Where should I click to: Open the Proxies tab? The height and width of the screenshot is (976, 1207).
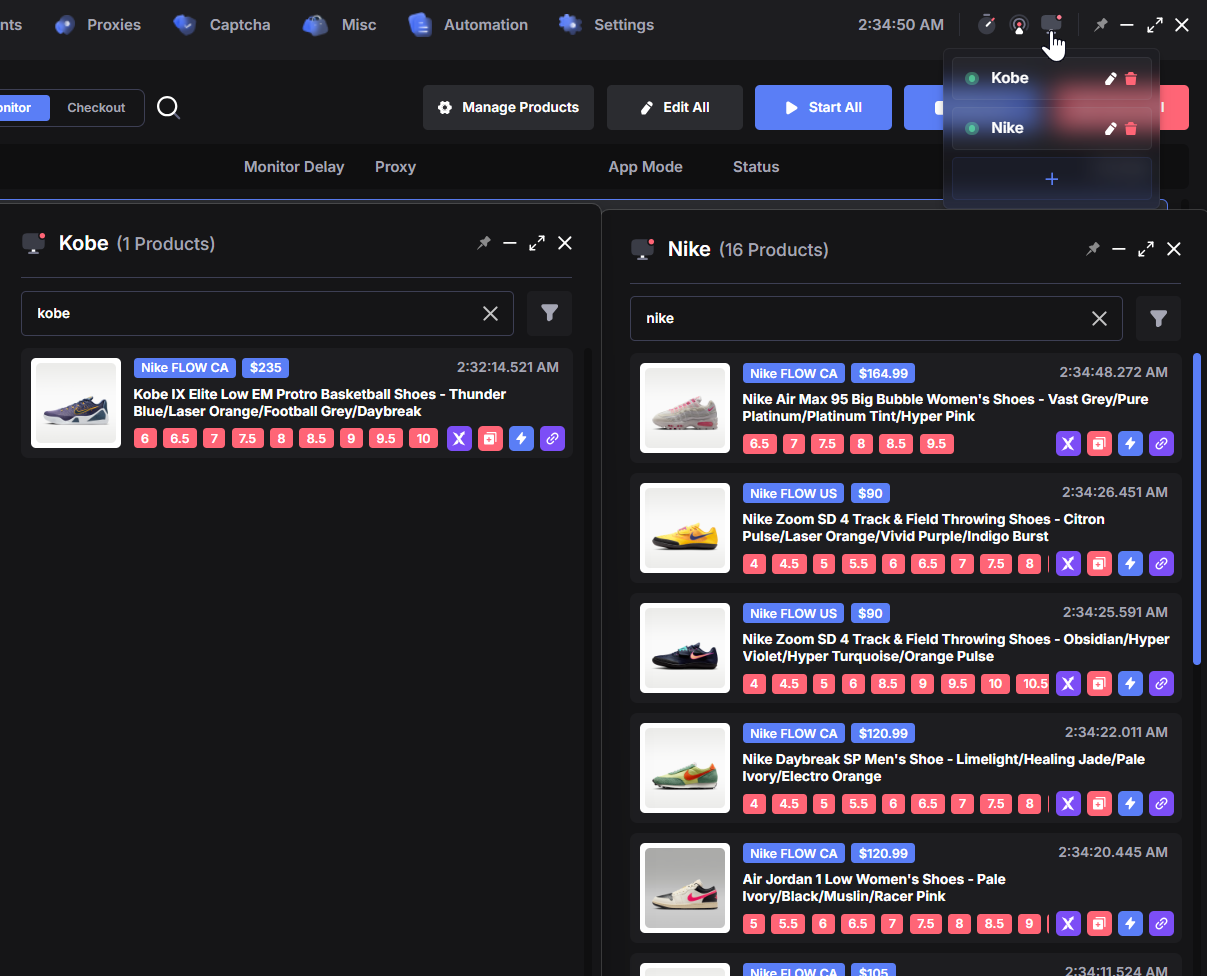97,25
